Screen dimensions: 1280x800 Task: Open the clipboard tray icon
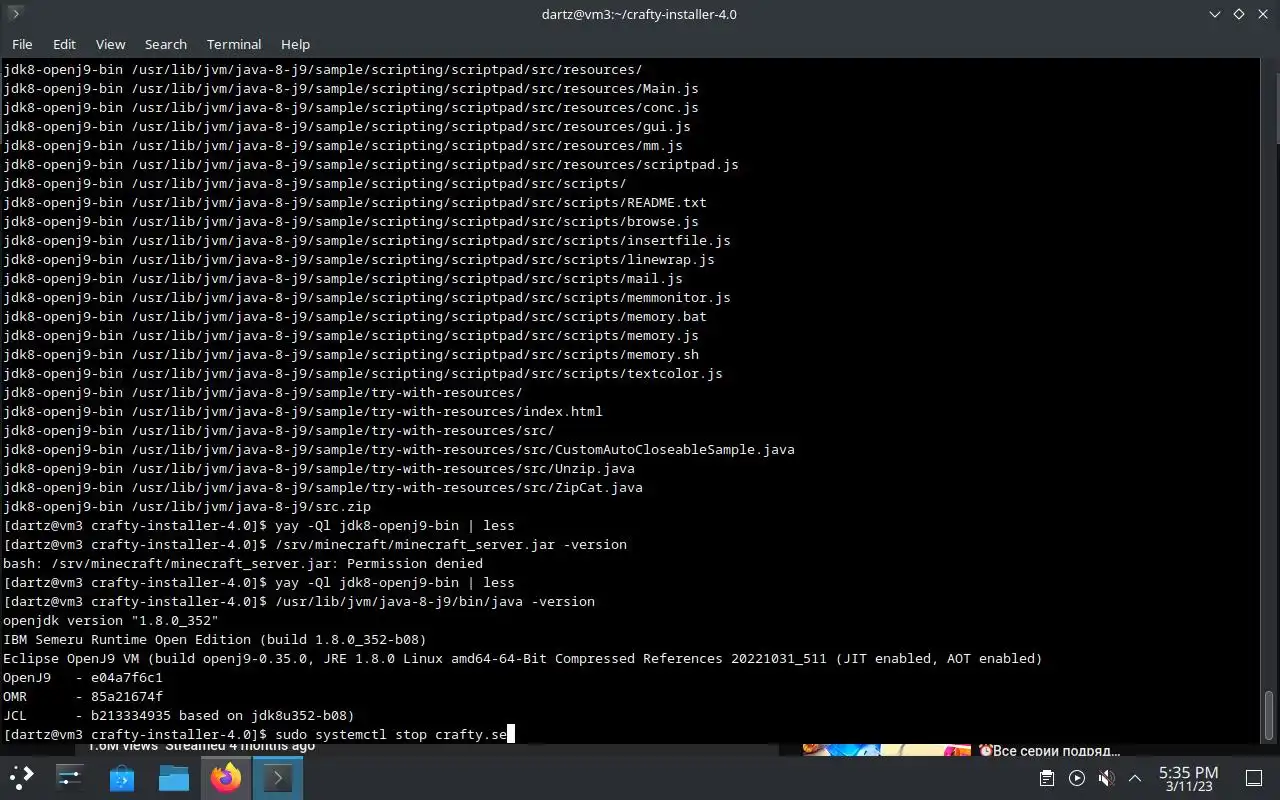coord(1047,778)
